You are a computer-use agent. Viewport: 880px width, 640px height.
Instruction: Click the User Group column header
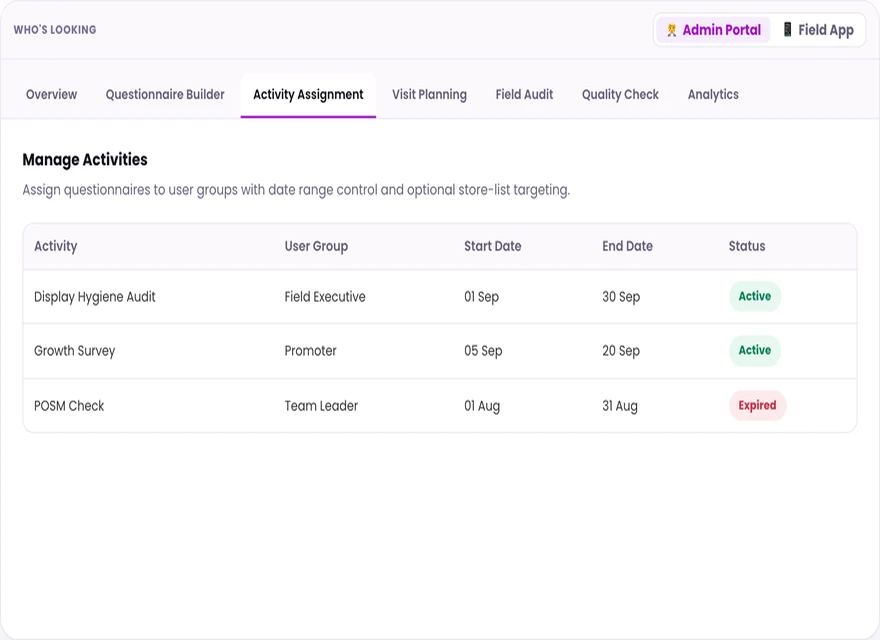(316, 246)
